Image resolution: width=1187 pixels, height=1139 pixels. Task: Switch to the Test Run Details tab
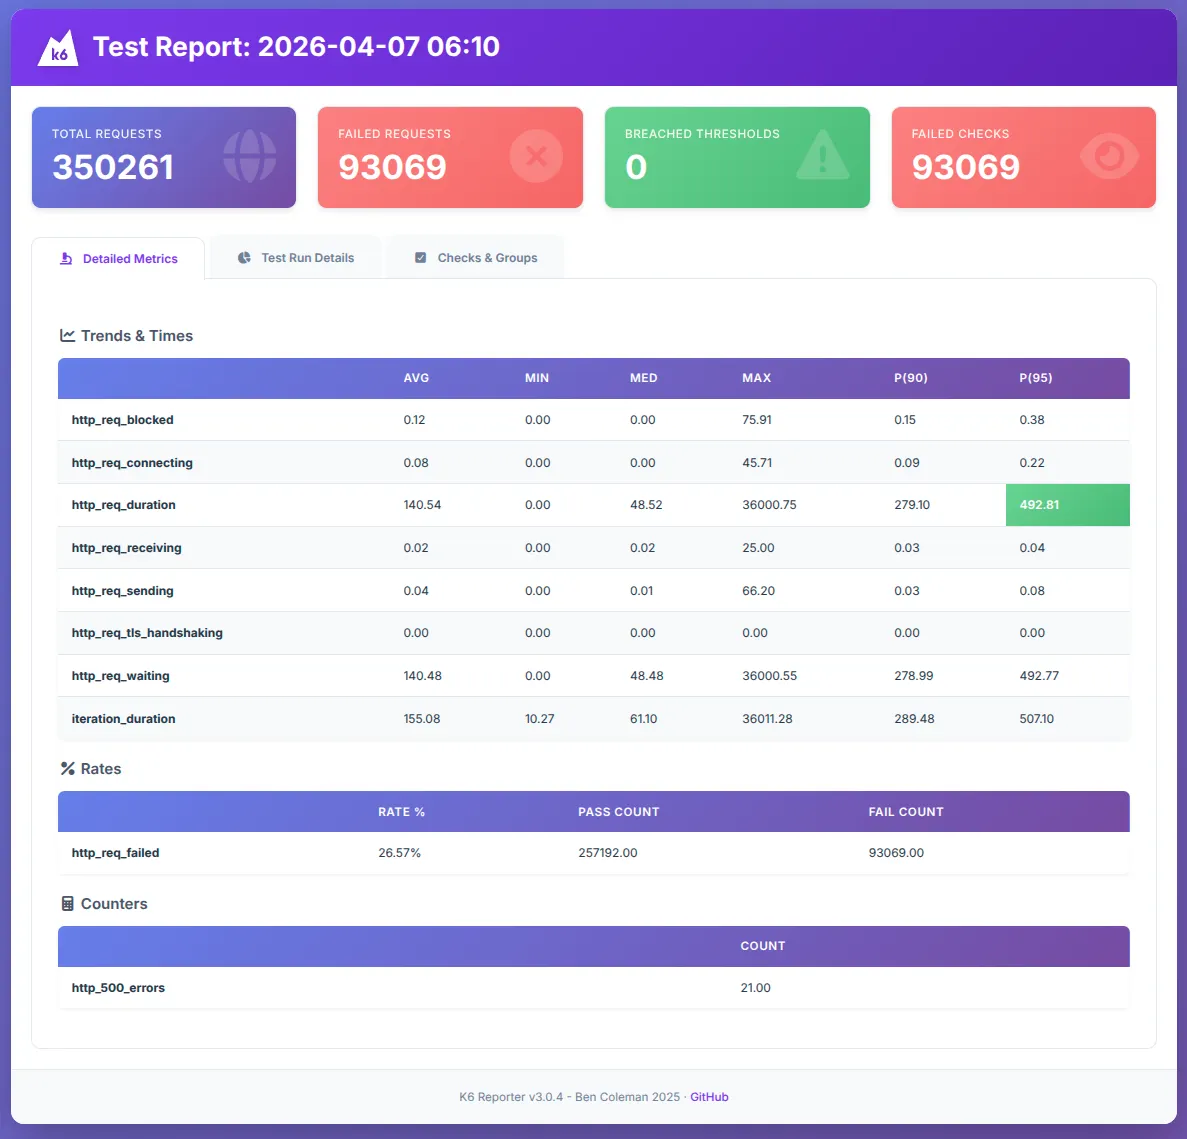296,258
